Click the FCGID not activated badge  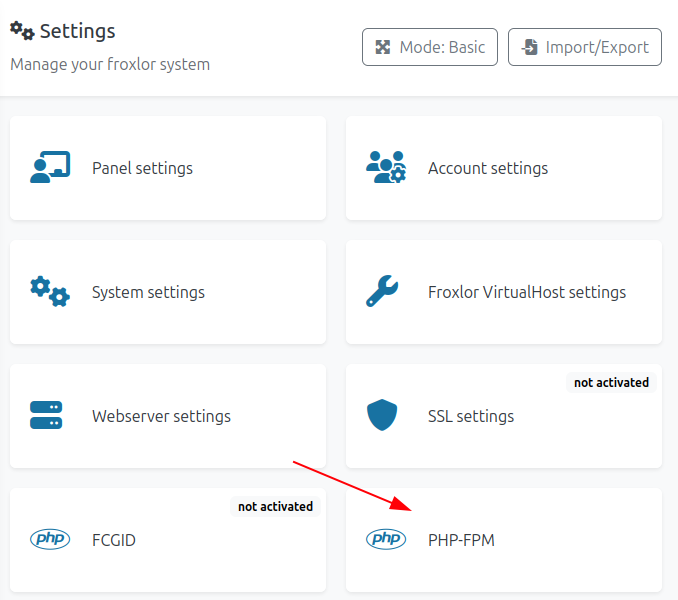pos(275,506)
